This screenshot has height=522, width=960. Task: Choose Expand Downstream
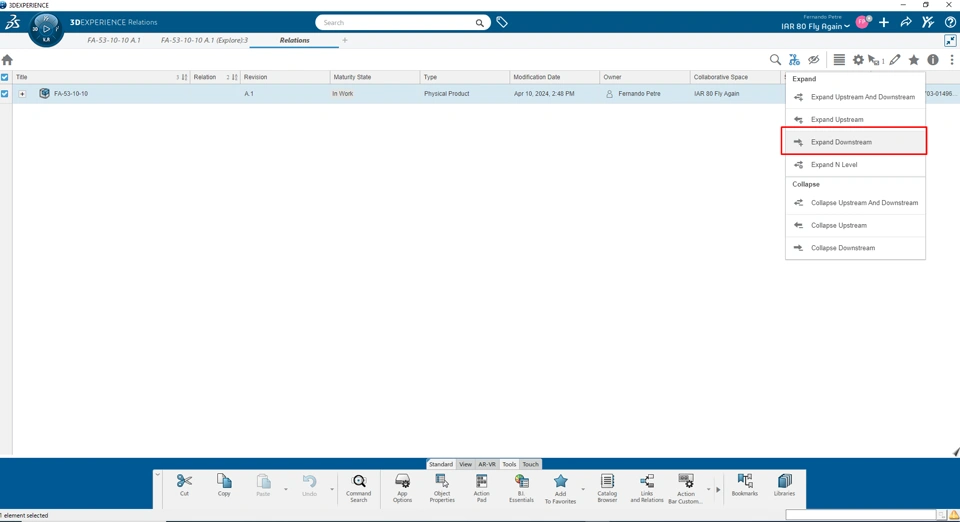click(x=855, y=142)
